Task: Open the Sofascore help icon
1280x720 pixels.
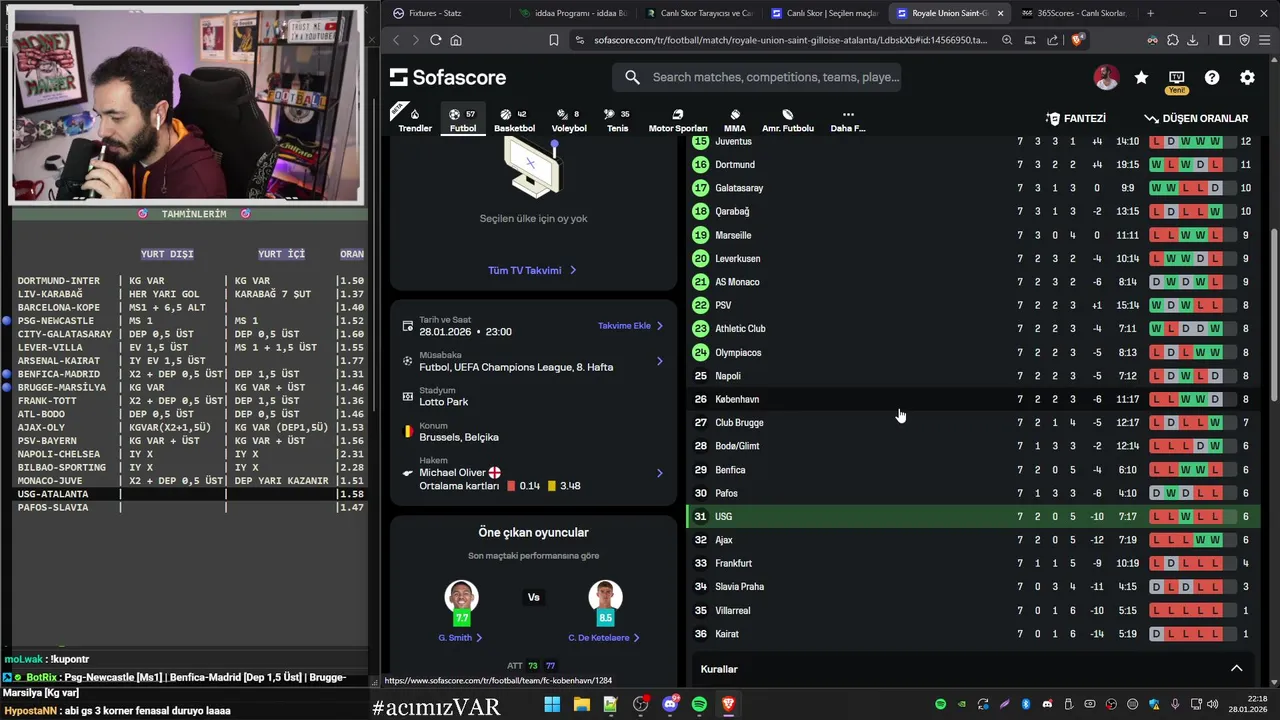Action: click(1212, 77)
